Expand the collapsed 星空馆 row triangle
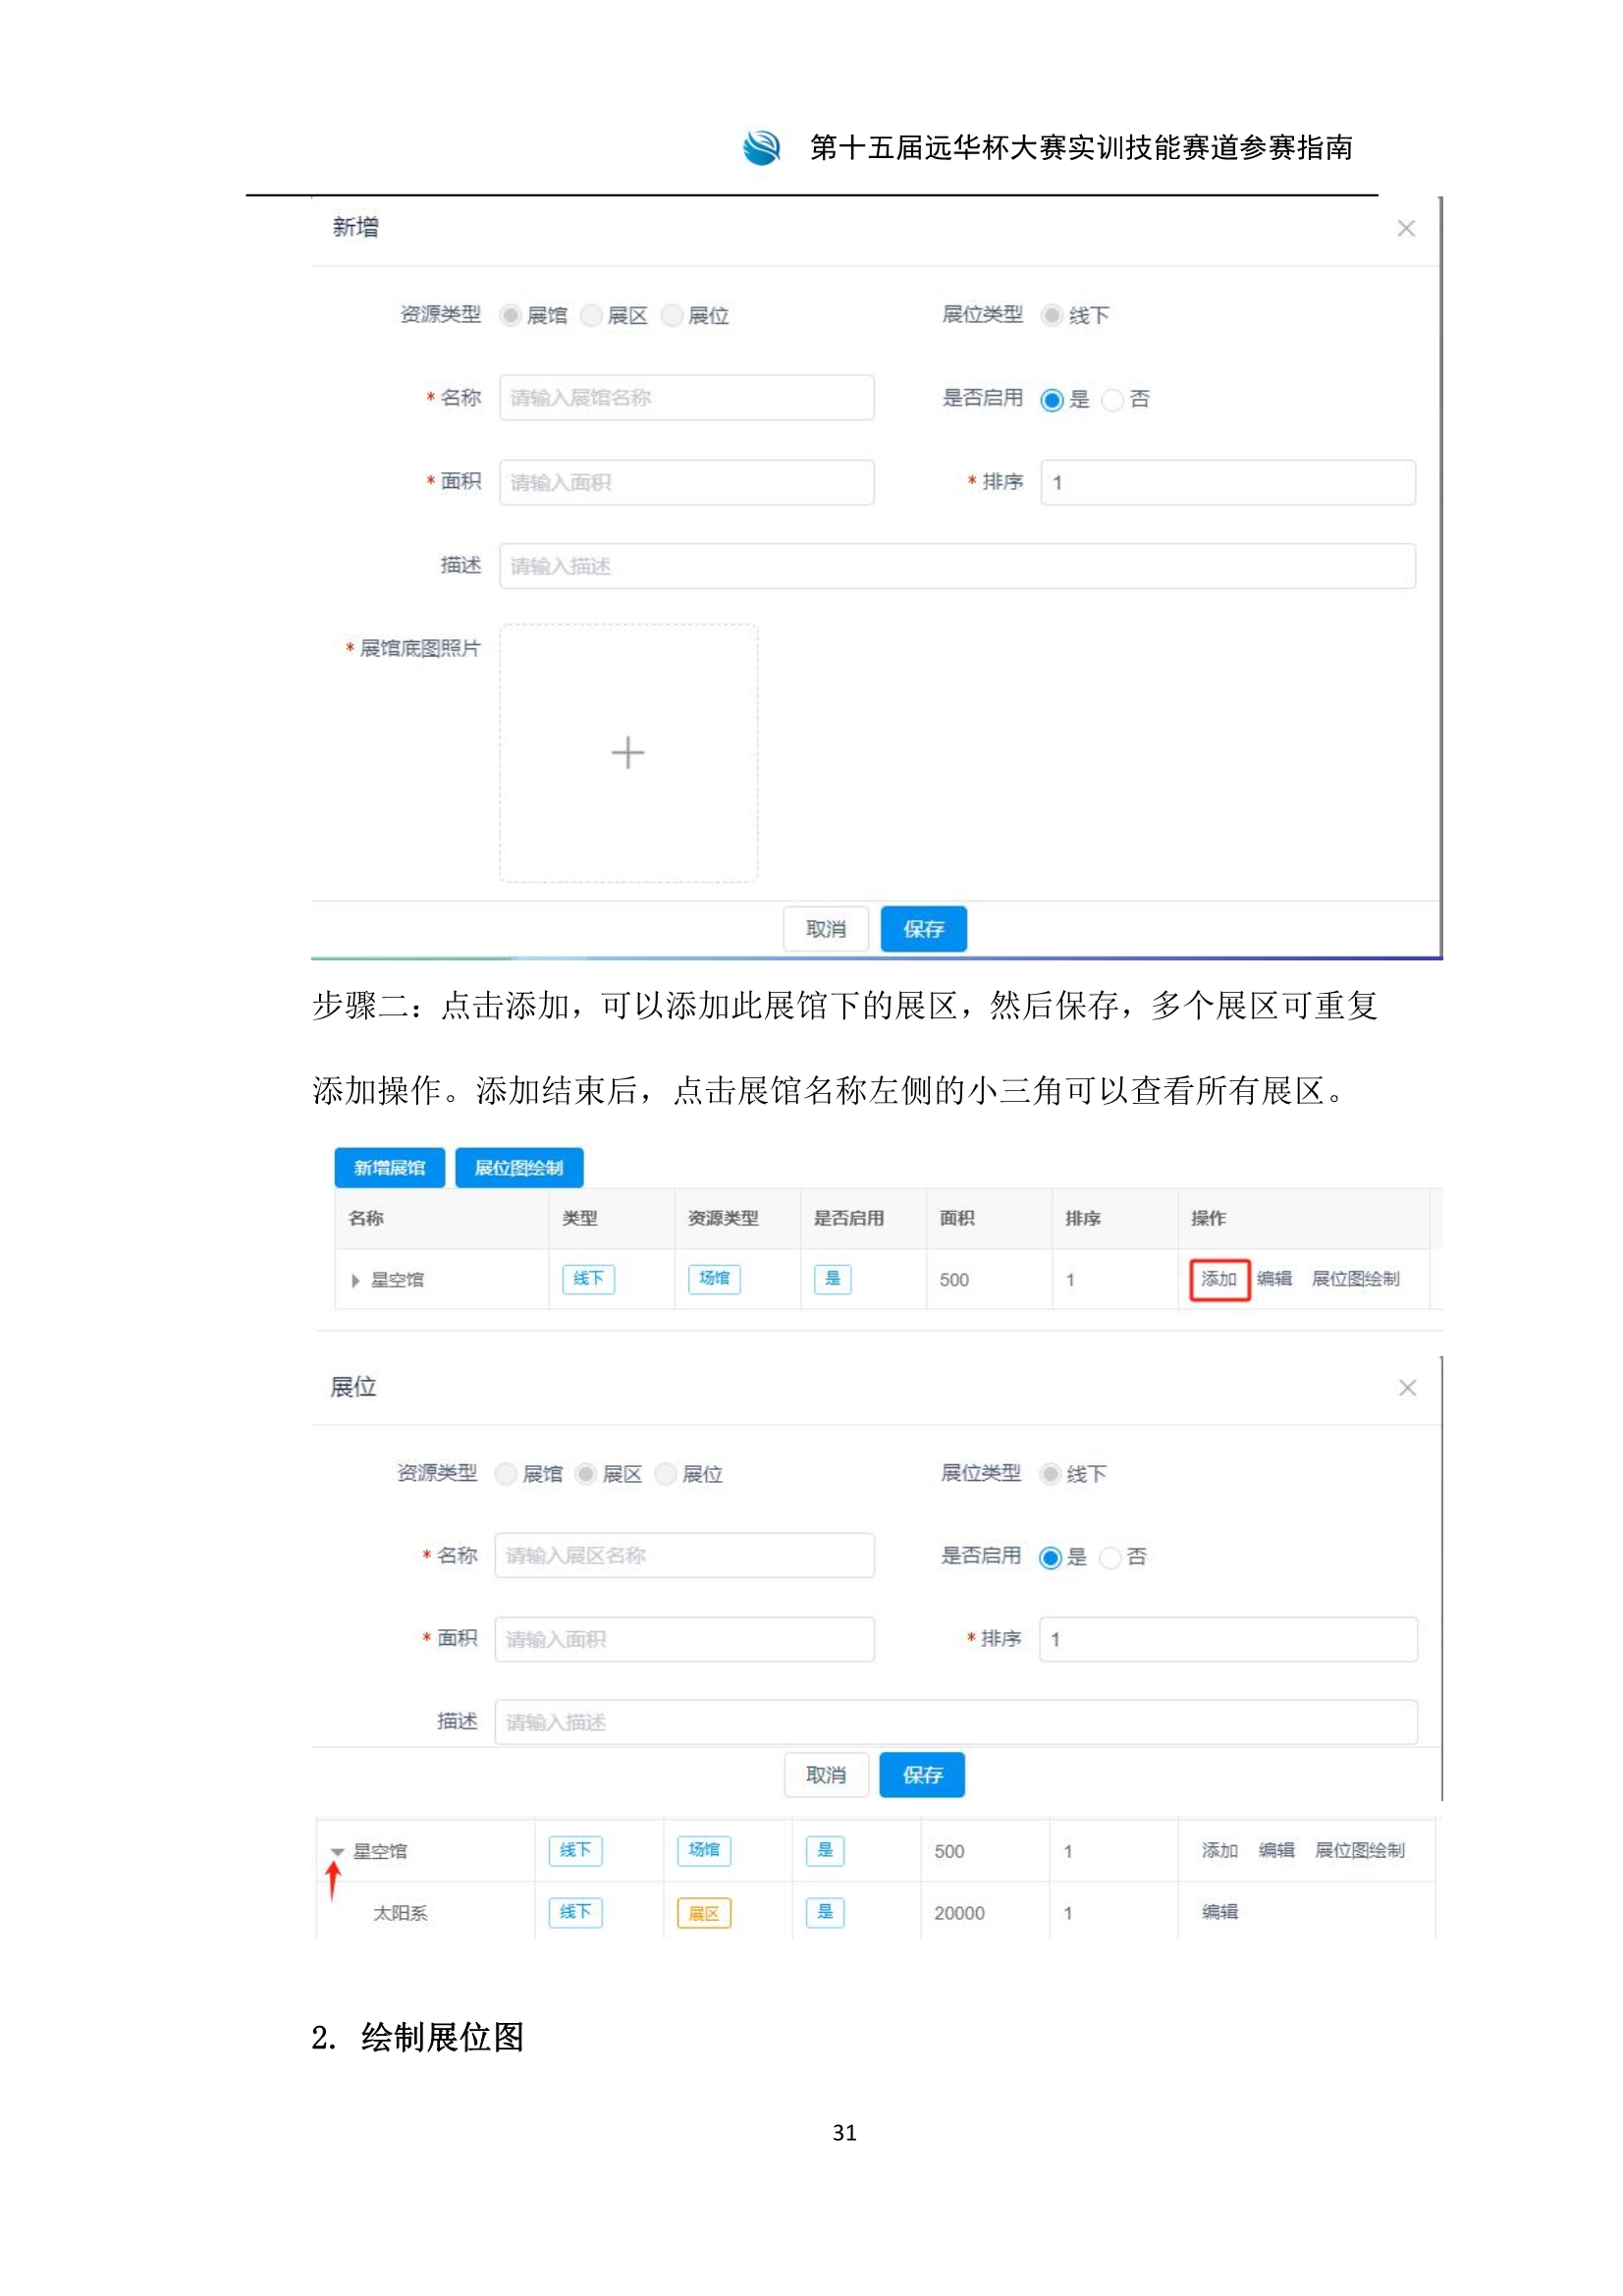 tap(355, 1280)
